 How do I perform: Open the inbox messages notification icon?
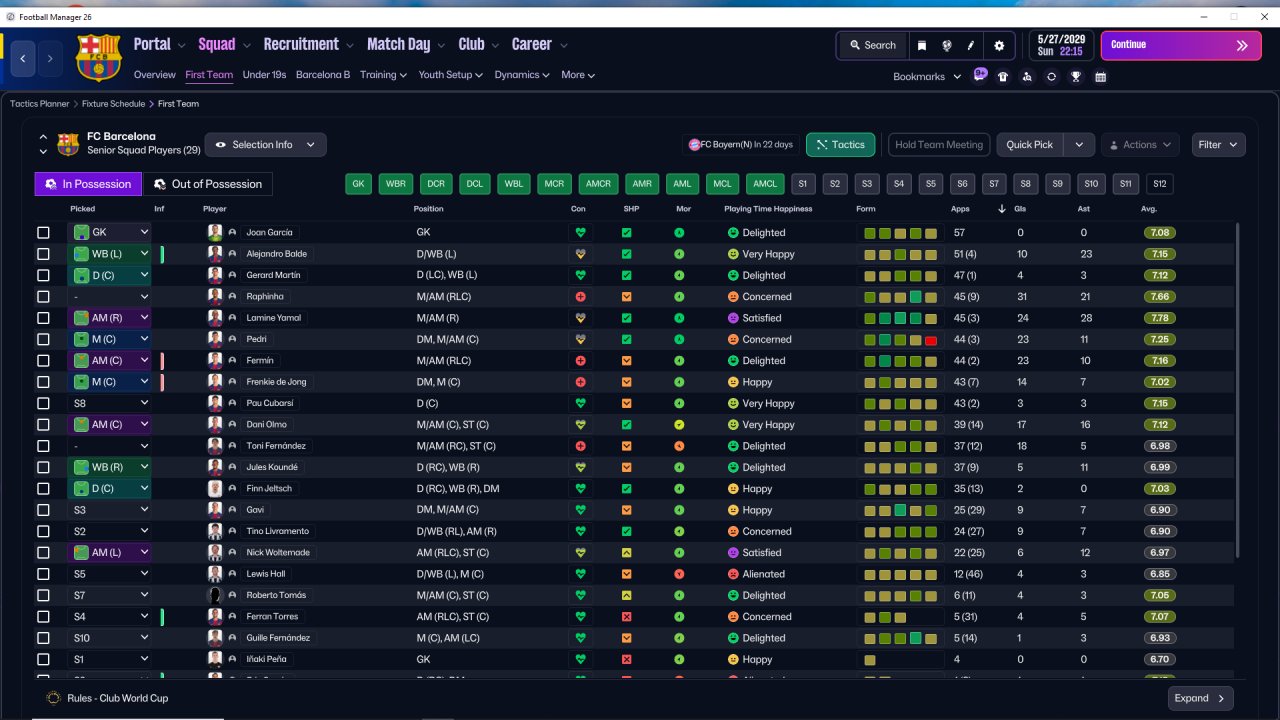[x=979, y=75]
